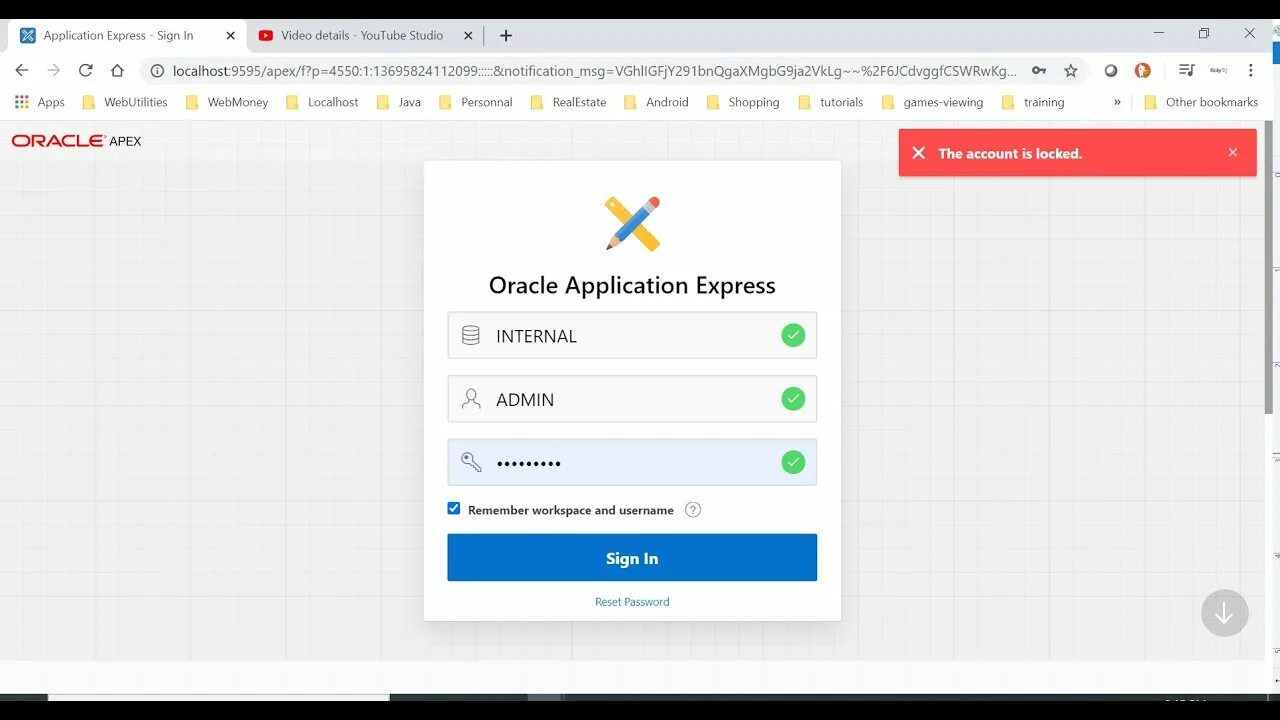Open the Java bookmark folder
This screenshot has height=720, width=1280.
pos(398,102)
